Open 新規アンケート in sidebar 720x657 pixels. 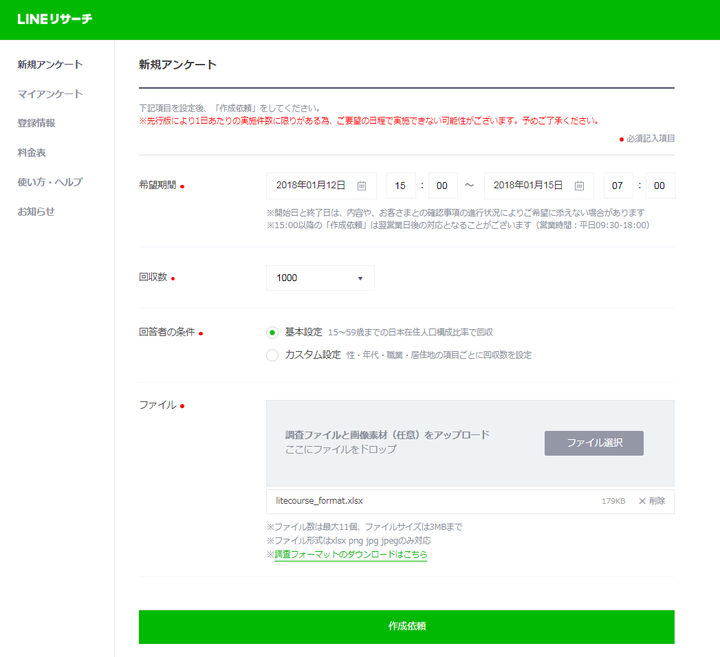point(50,65)
